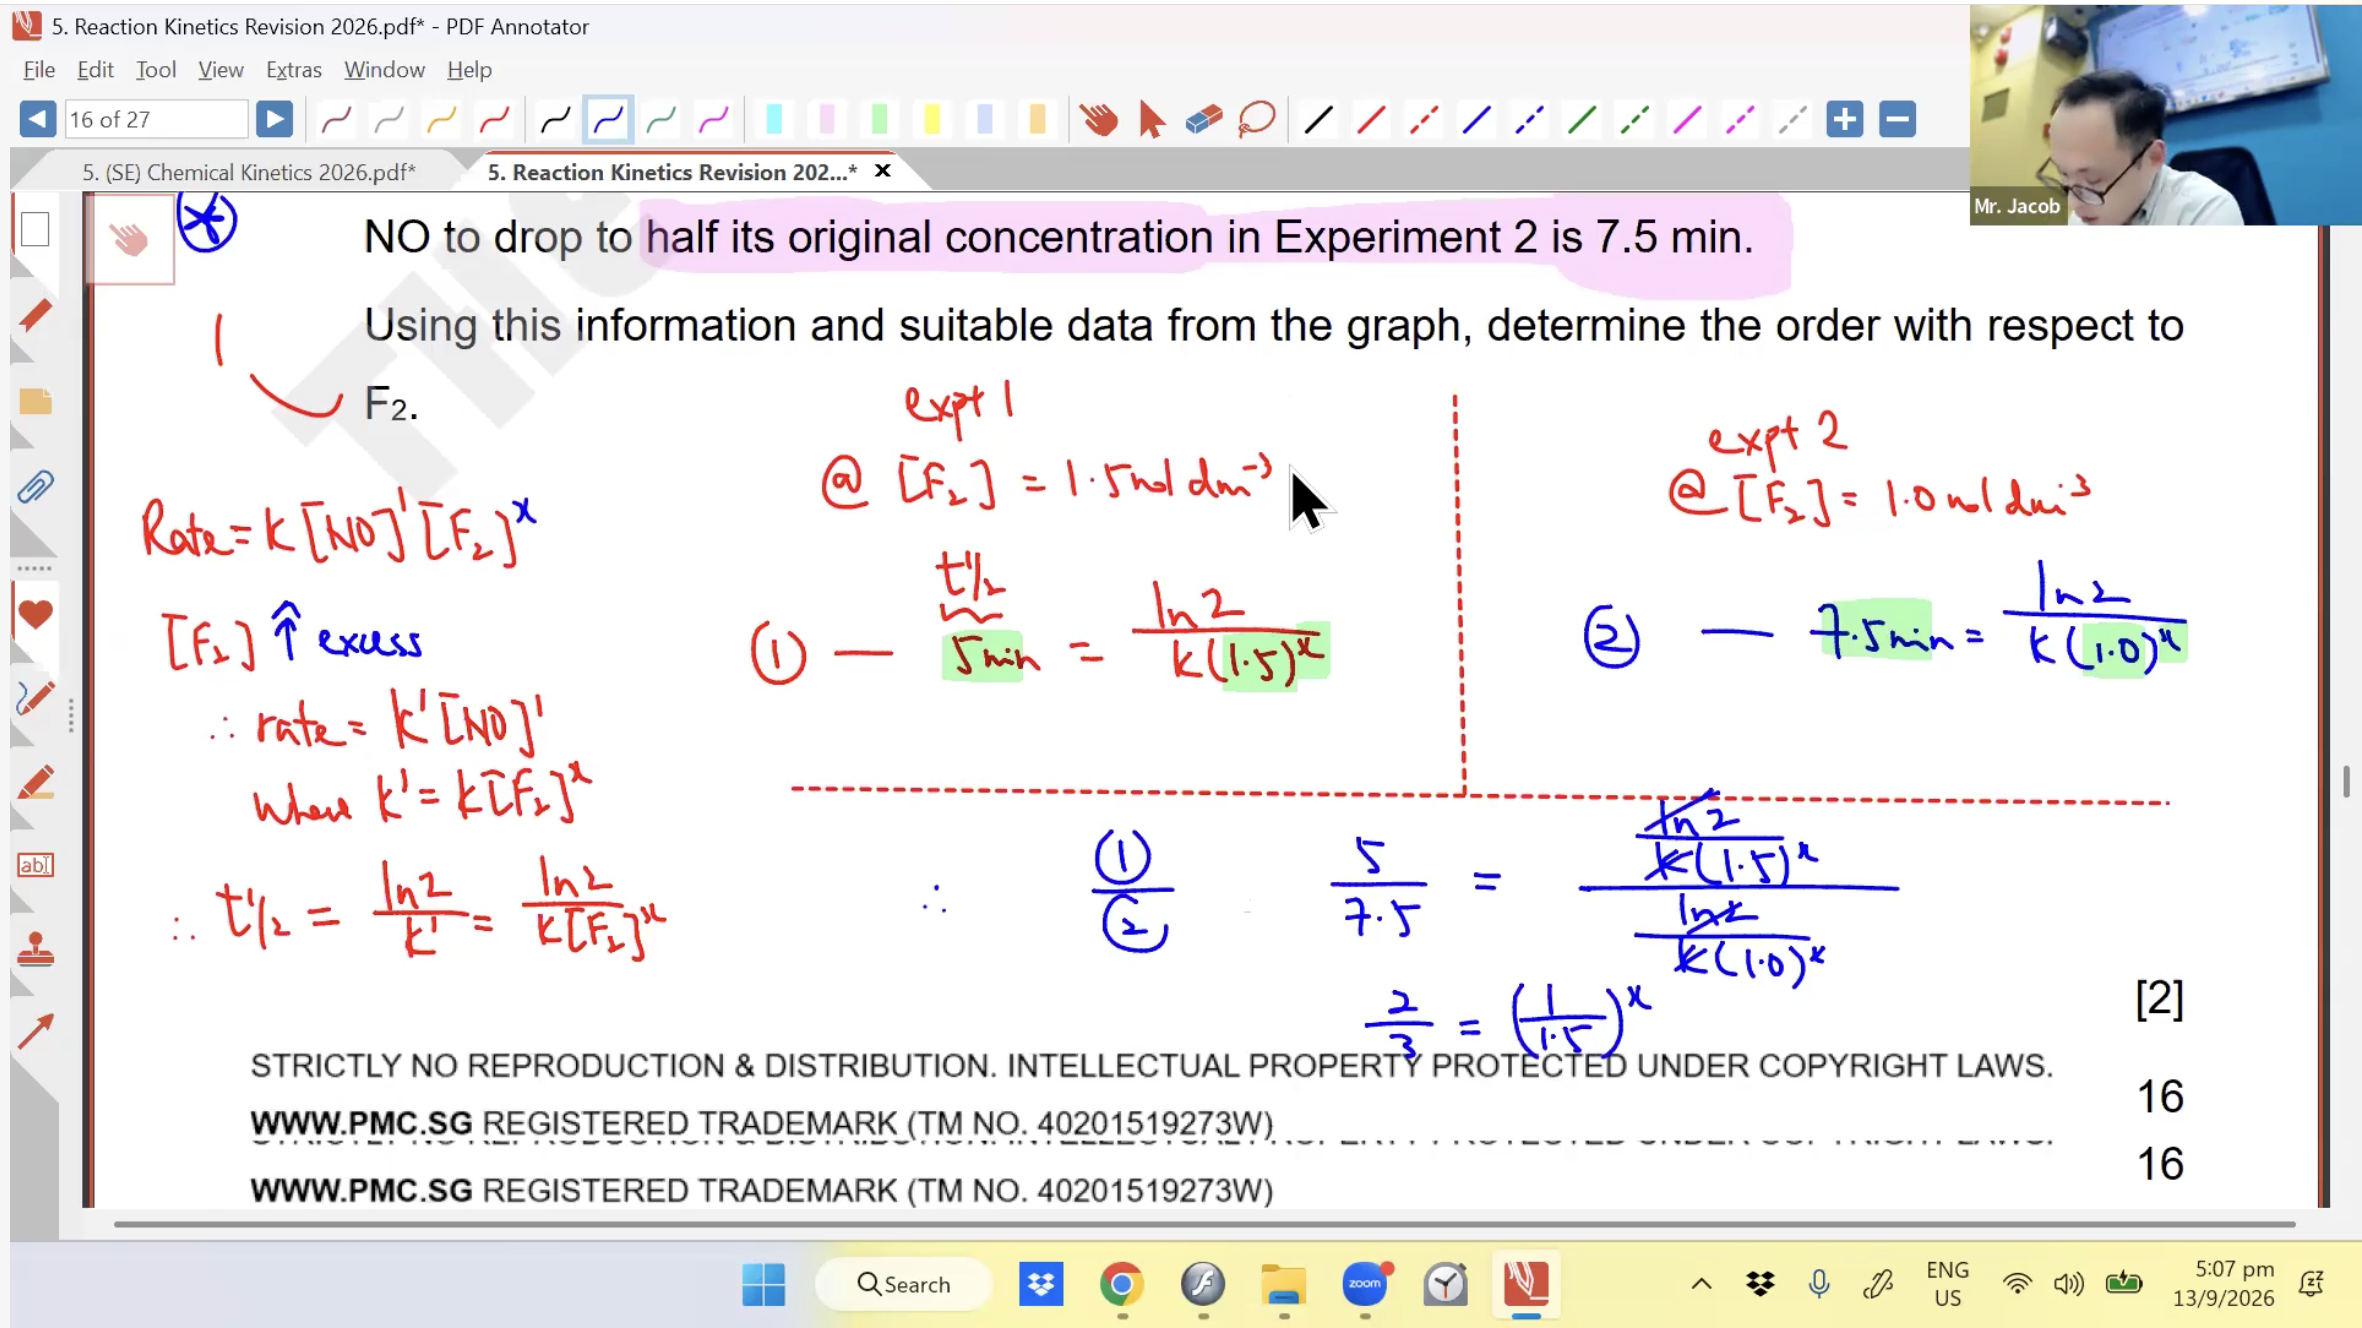The width and height of the screenshot is (2362, 1328).
Task: Activate the pan hand tool
Action: (1098, 120)
